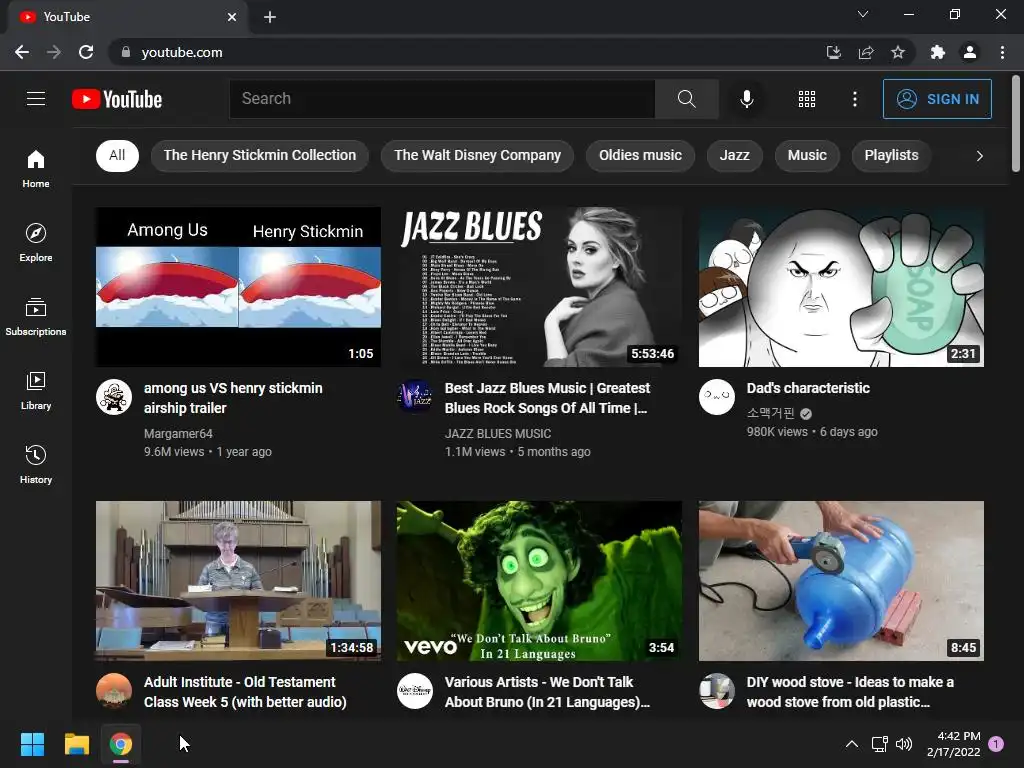1024x768 pixels.
Task: Select the Music chip
Action: pyautogui.click(x=807, y=155)
